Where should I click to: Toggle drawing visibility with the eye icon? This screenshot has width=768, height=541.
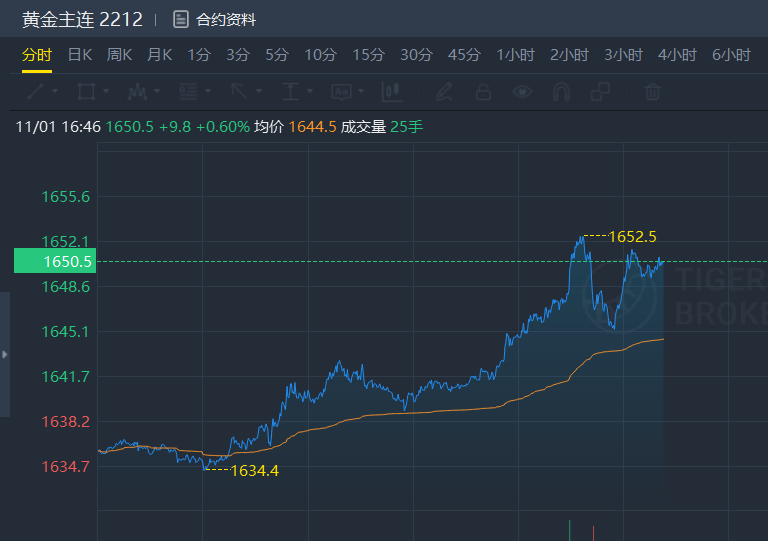pyautogui.click(x=522, y=92)
